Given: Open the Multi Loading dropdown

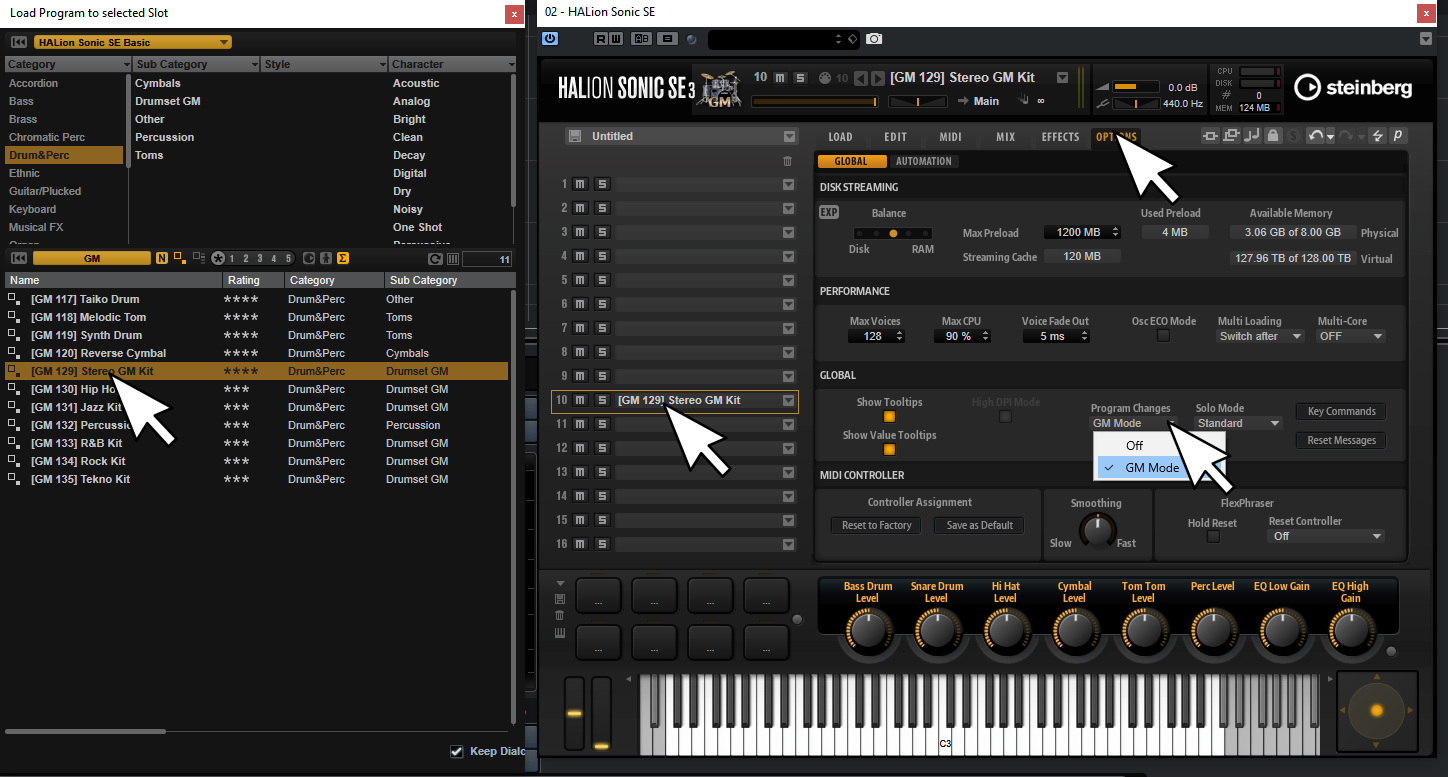Looking at the screenshot, I should click(x=1261, y=336).
